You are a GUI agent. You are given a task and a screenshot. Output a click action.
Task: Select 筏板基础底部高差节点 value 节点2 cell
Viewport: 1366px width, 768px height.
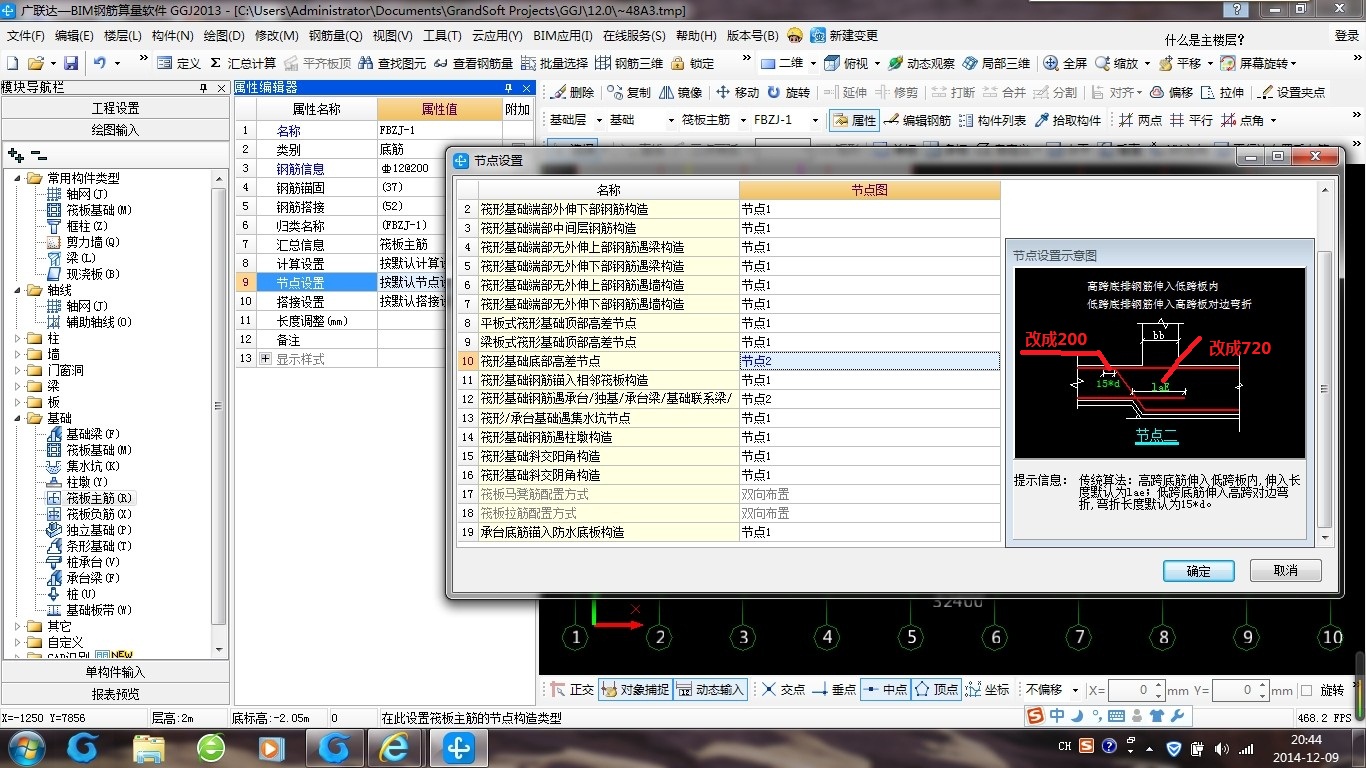click(x=869, y=361)
